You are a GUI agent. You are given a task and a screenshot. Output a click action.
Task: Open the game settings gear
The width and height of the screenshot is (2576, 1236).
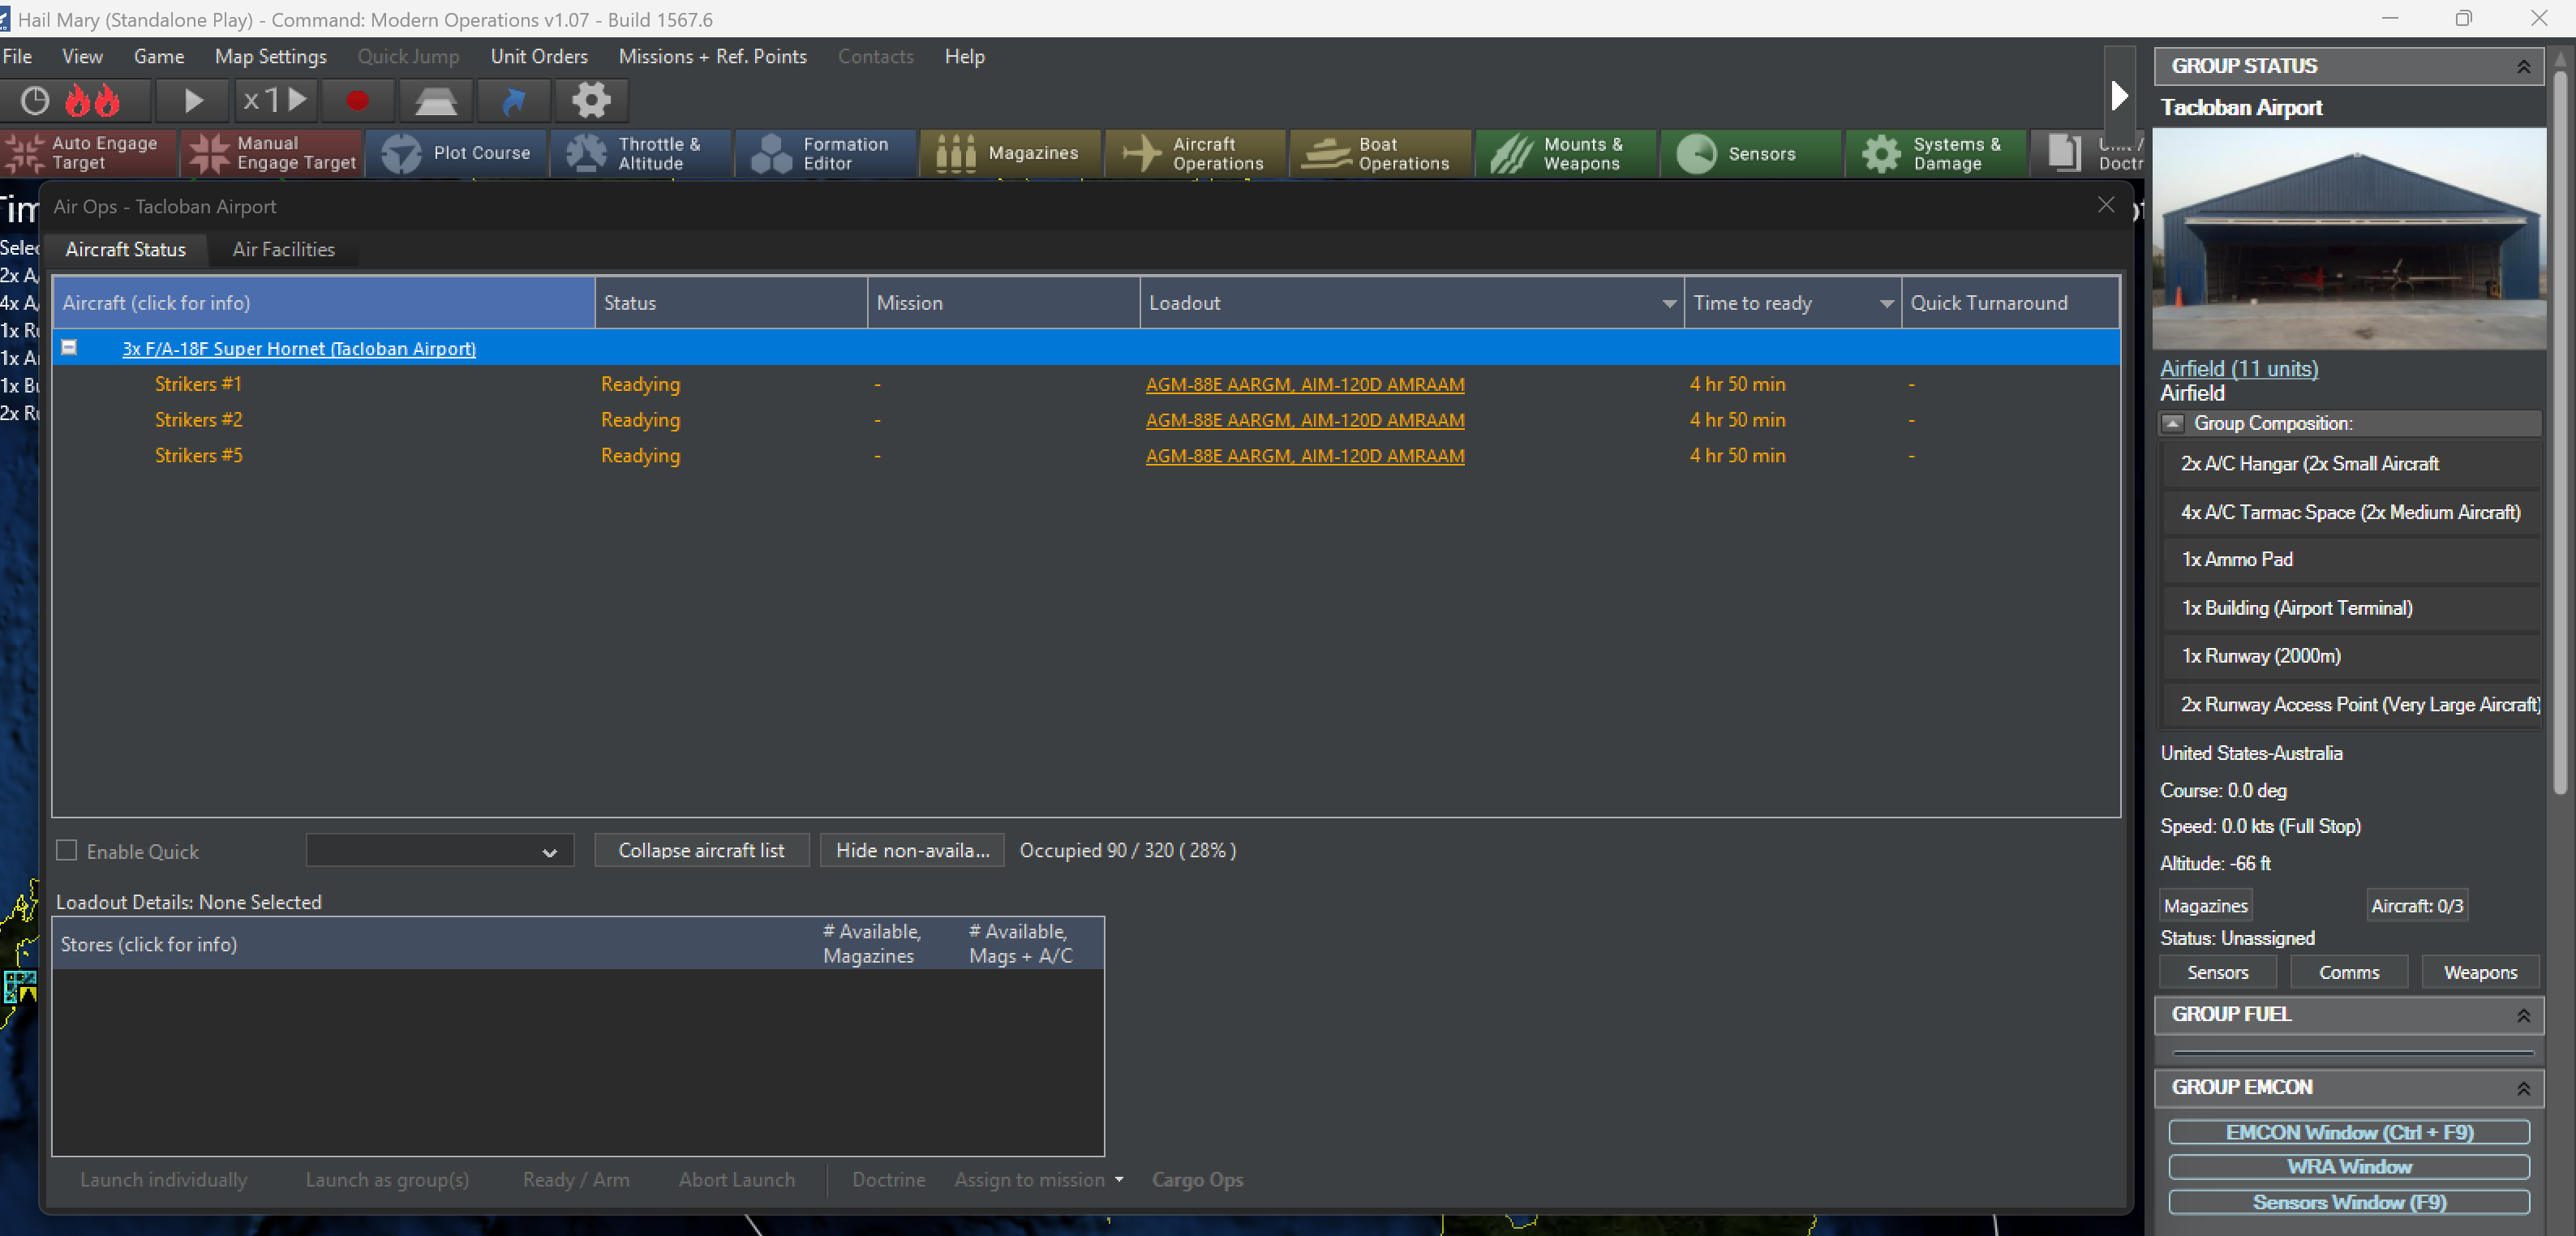click(x=591, y=100)
